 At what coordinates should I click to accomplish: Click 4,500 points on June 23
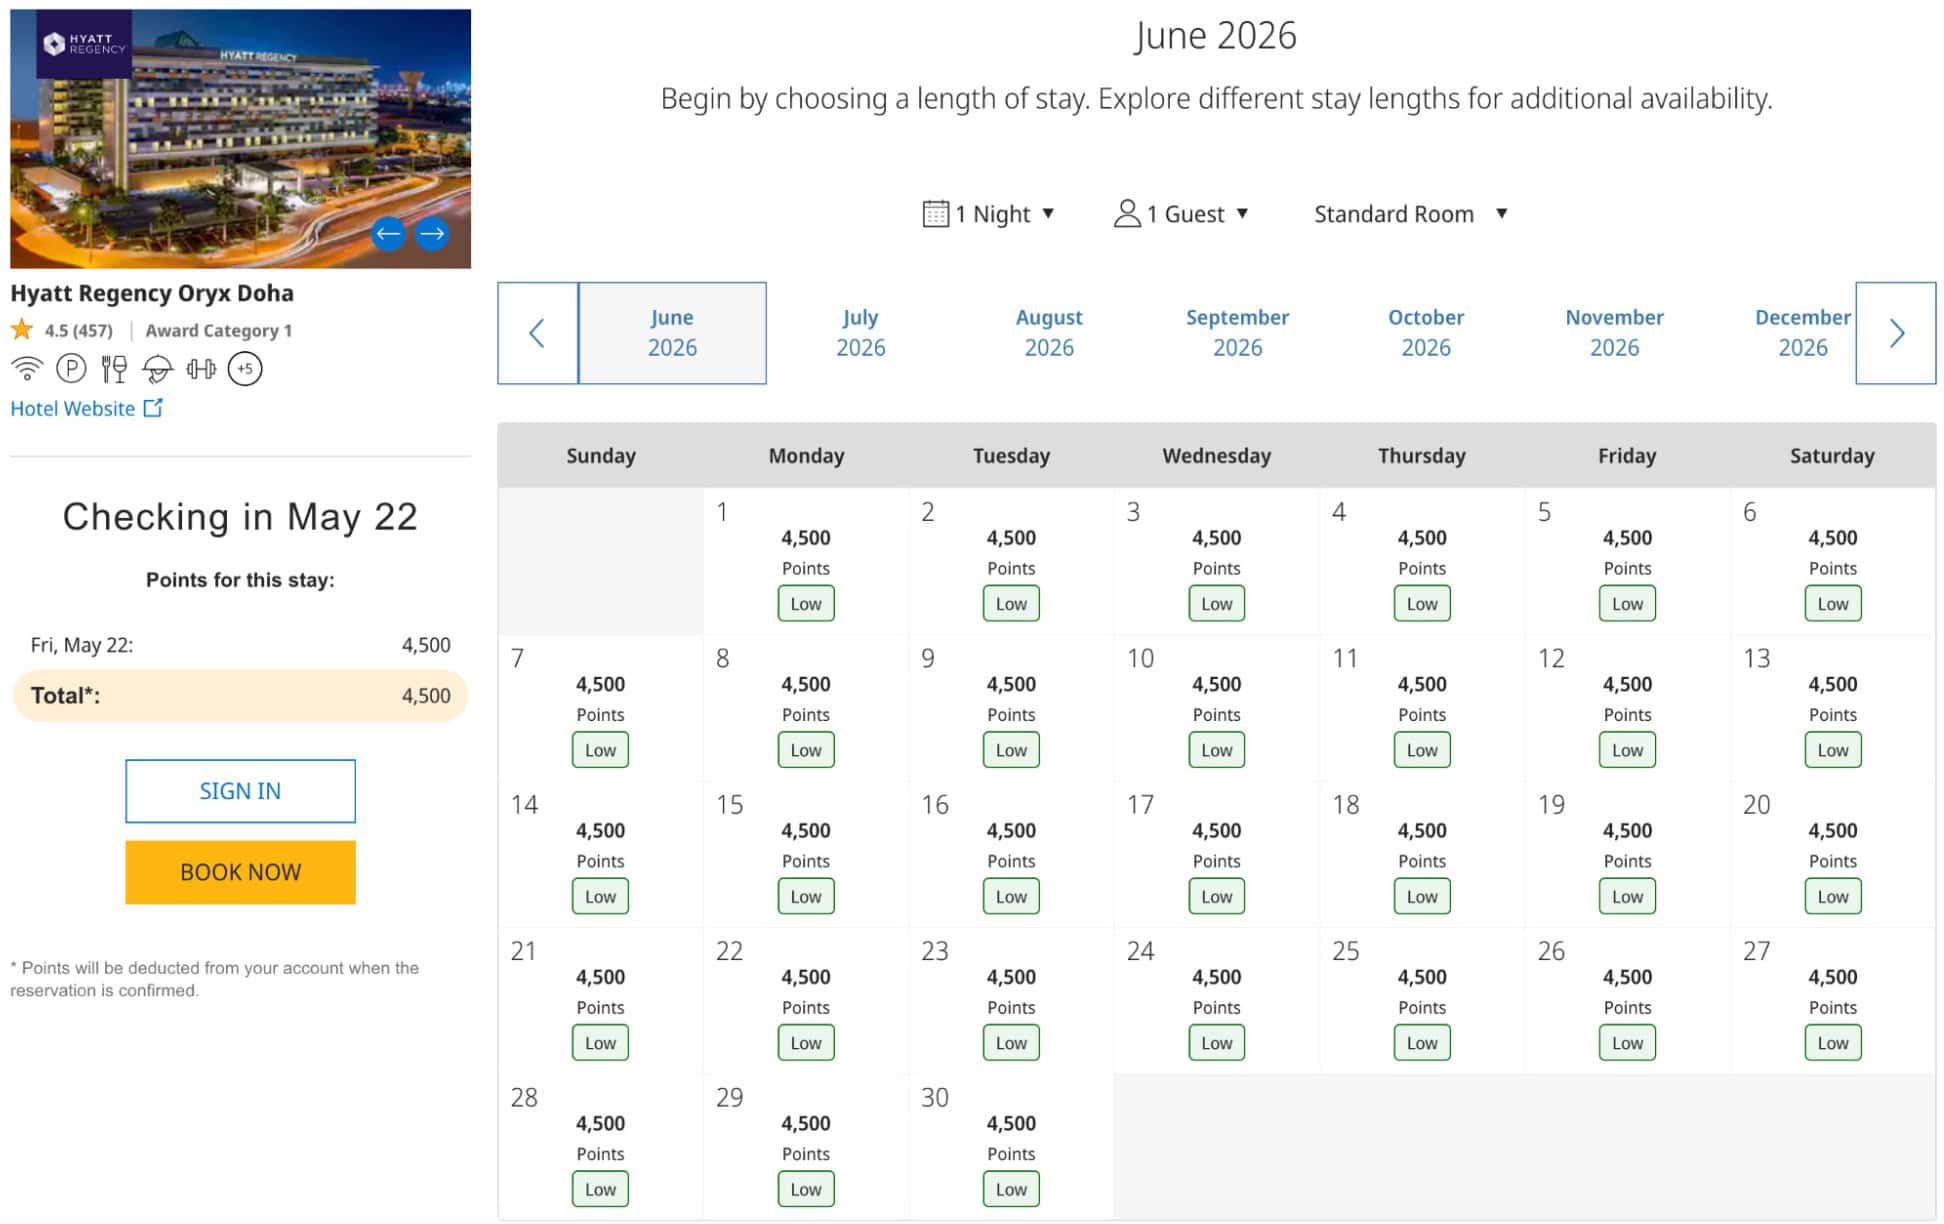pyautogui.click(x=1011, y=977)
